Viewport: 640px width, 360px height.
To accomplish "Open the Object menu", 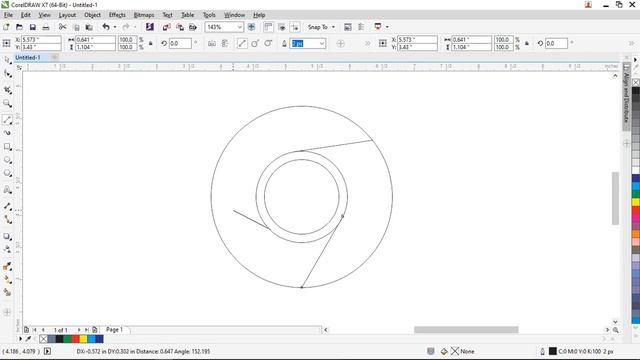I will coord(92,15).
